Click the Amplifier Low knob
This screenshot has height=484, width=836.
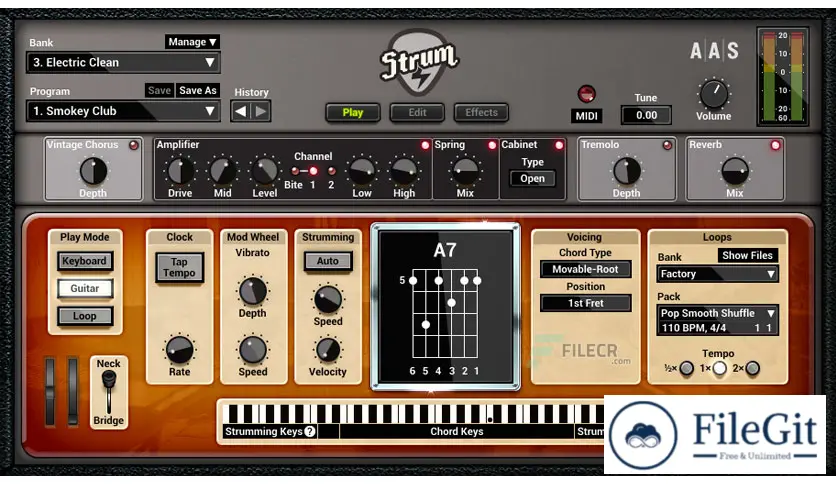[x=361, y=171]
